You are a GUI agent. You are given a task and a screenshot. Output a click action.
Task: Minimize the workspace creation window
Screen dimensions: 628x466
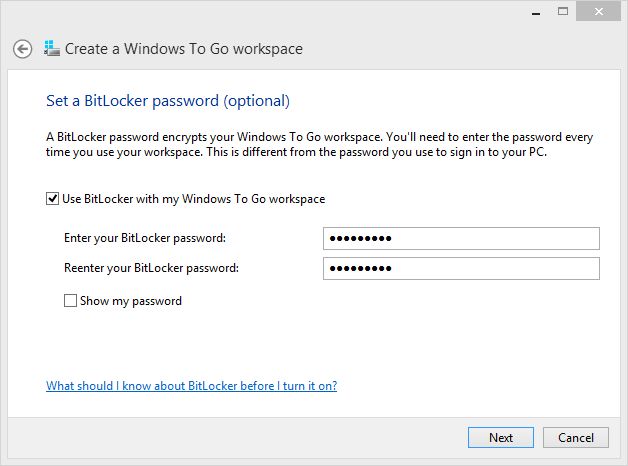tap(536, 12)
